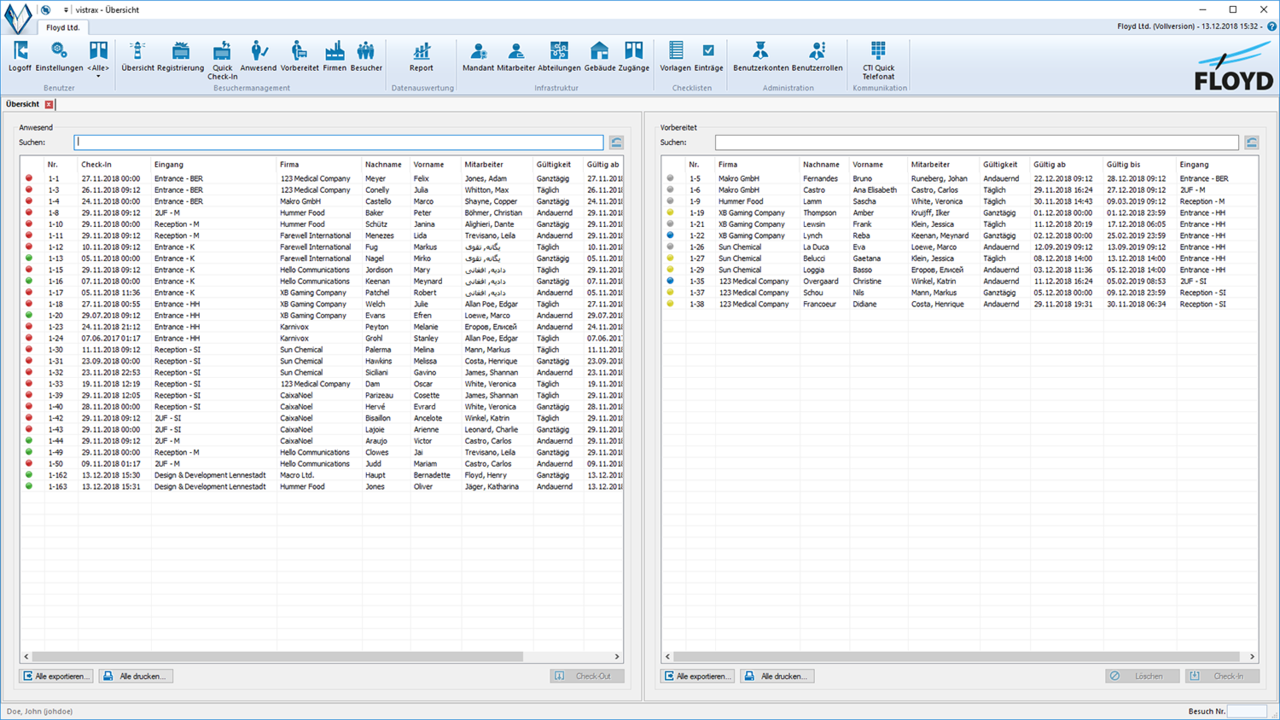Select the Floyd Ltd. ribbon tab
The width and height of the screenshot is (1280, 720).
[x=63, y=27]
